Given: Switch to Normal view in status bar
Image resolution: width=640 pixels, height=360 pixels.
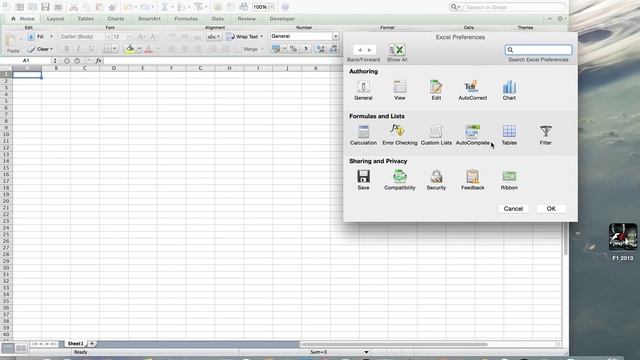Looking at the screenshot, I should (8, 348).
